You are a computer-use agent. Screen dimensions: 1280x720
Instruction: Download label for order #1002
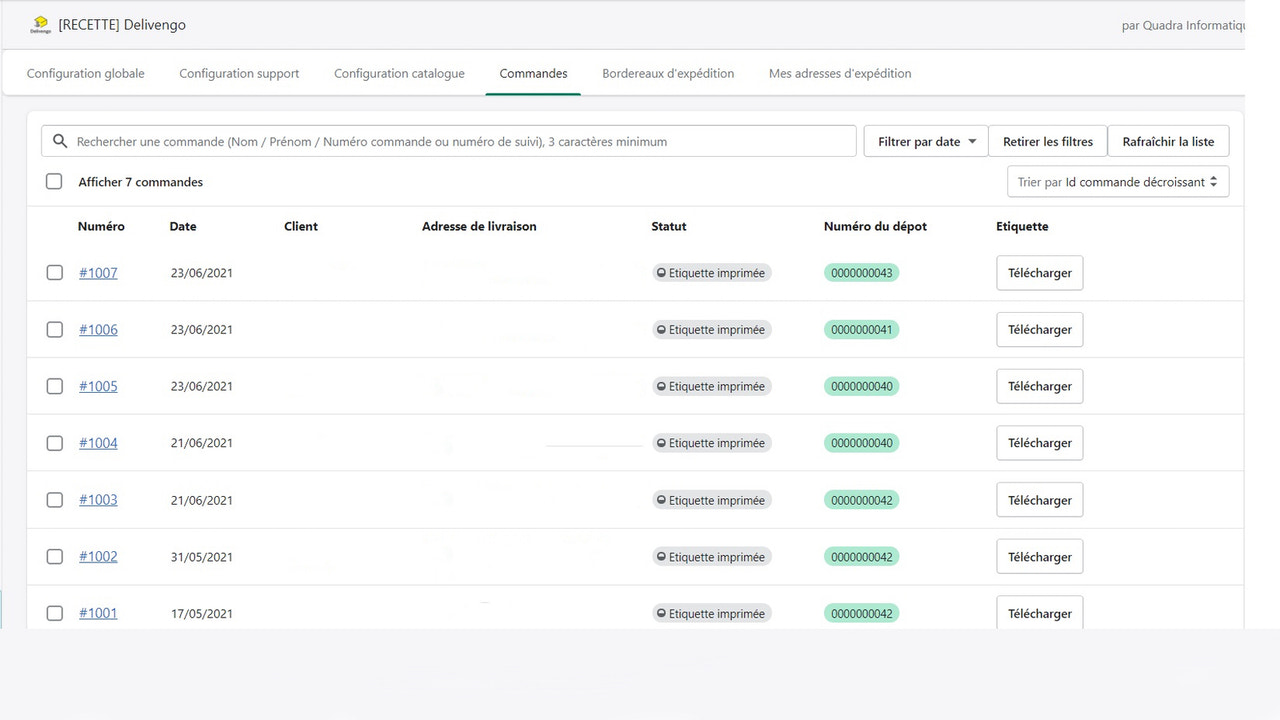click(x=1040, y=557)
